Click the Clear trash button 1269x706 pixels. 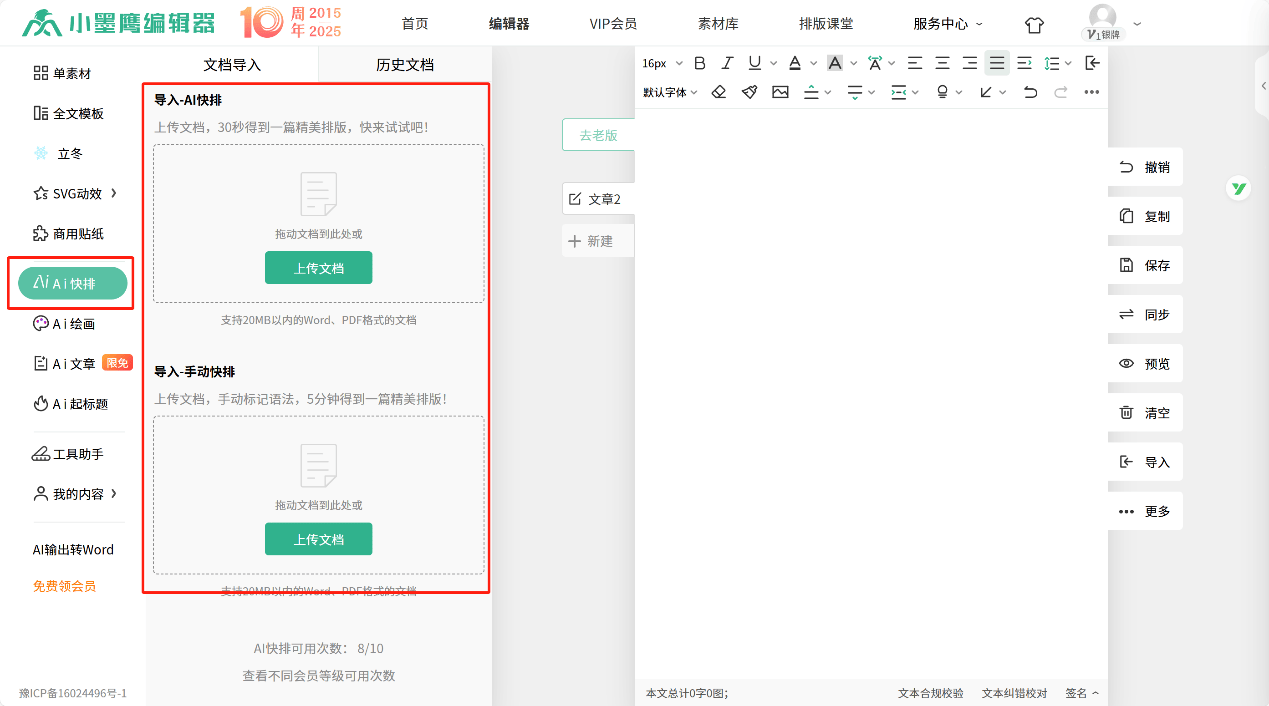(1145, 413)
